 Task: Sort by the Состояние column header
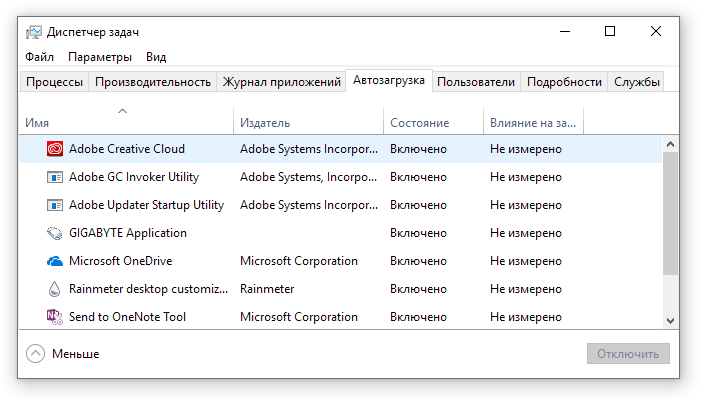433,121
